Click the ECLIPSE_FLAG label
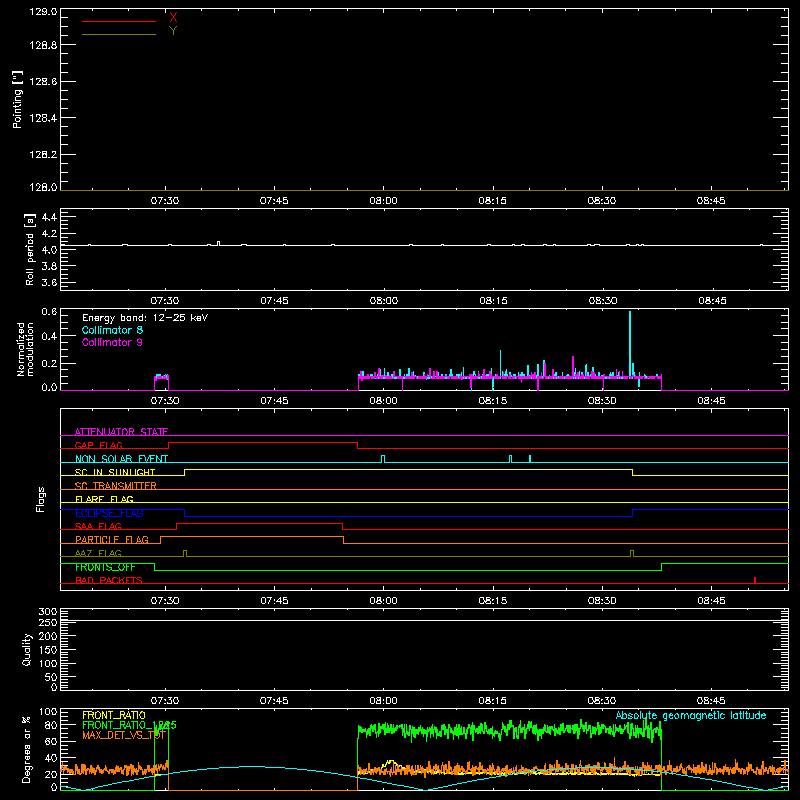 (109, 513)
